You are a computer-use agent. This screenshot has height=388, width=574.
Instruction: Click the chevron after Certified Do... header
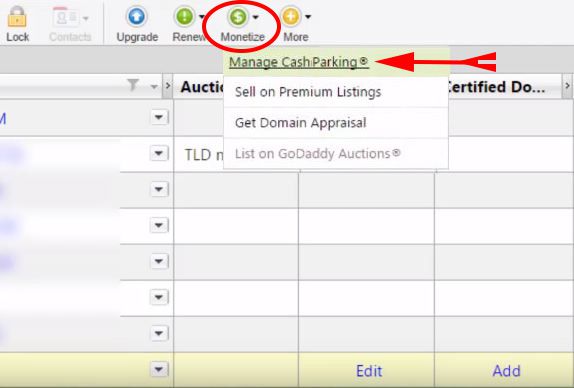[x=567, y=86]
